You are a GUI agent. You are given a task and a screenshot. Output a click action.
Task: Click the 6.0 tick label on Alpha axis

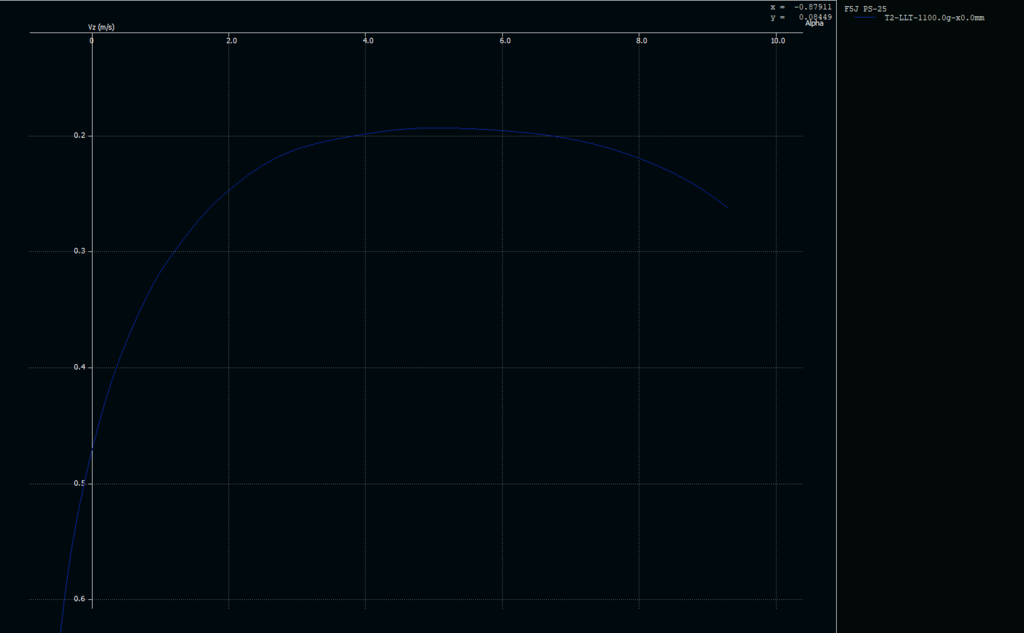[x=505, y=41]
